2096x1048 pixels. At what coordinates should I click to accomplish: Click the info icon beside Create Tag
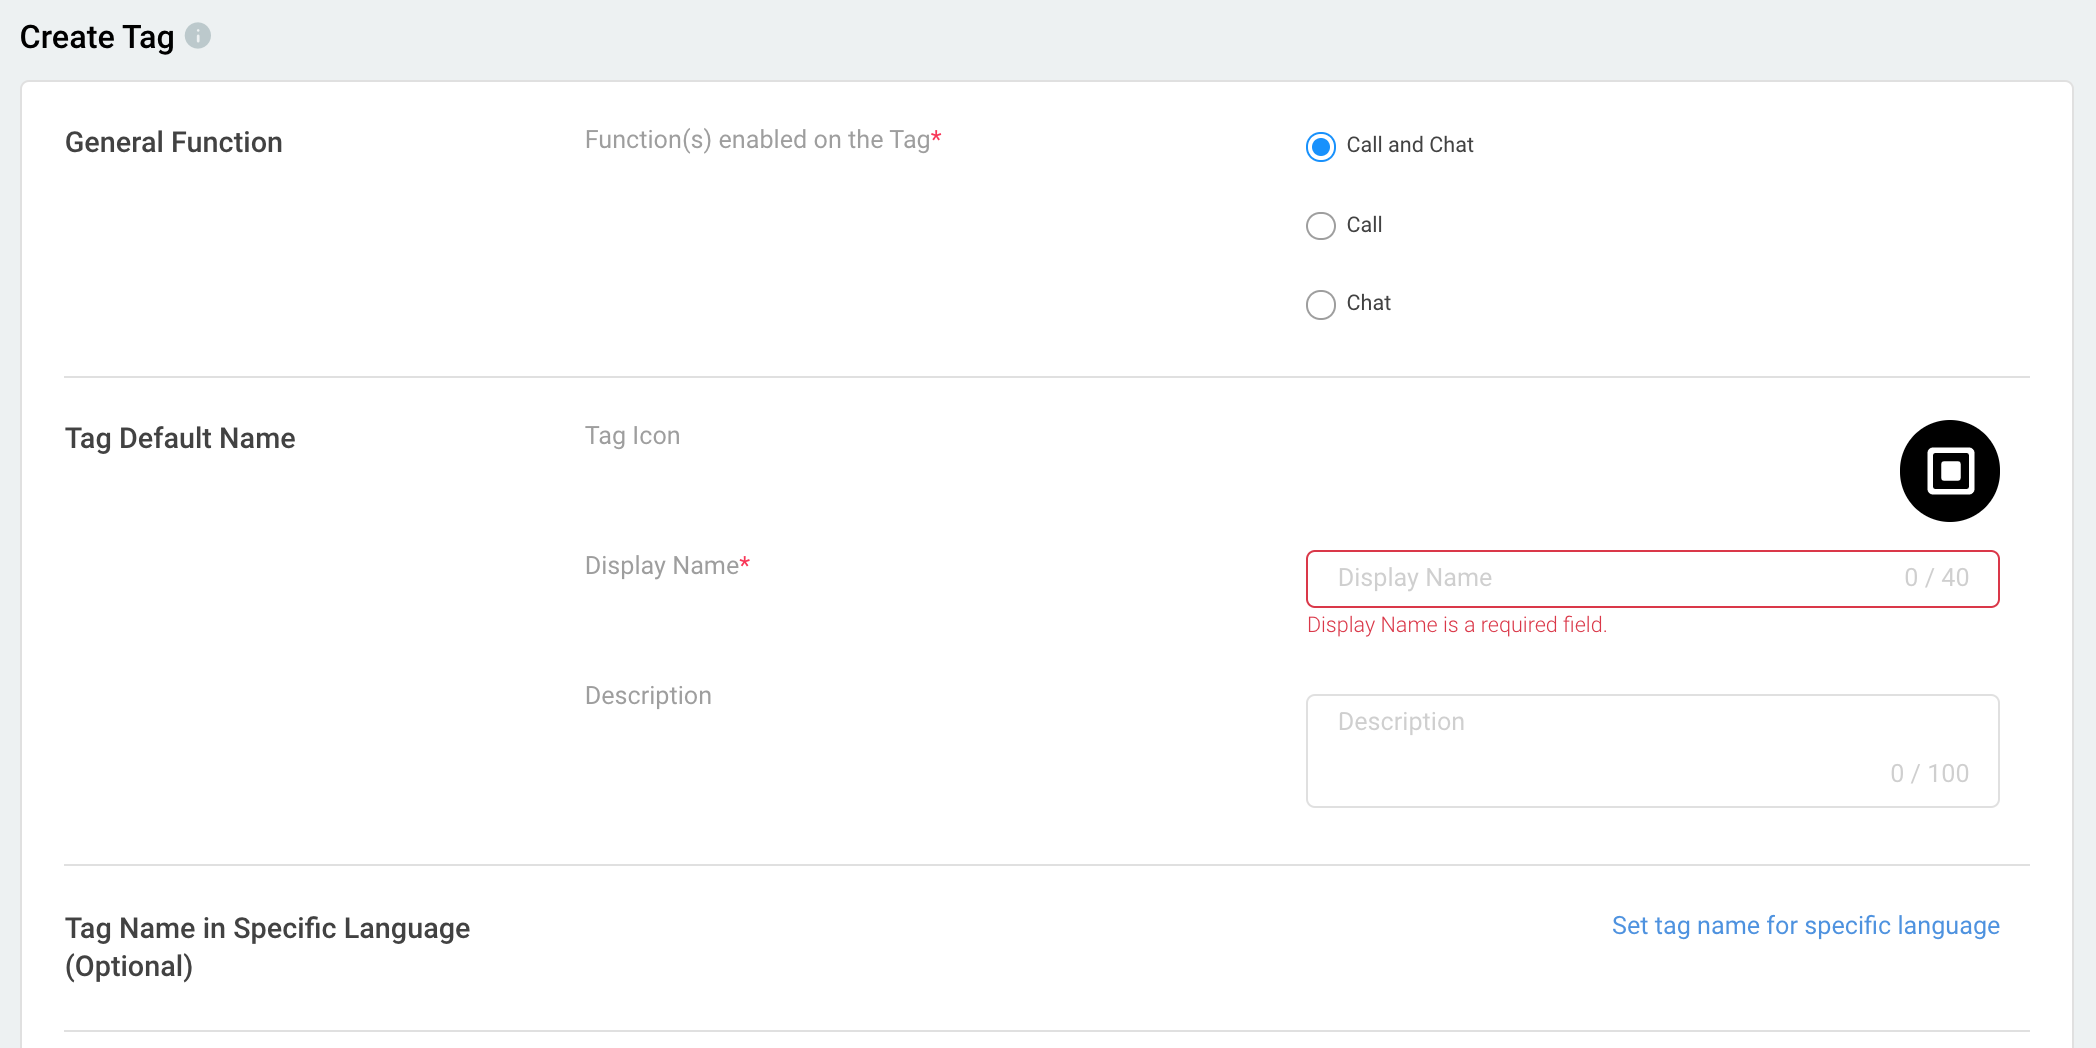(198, 36)
